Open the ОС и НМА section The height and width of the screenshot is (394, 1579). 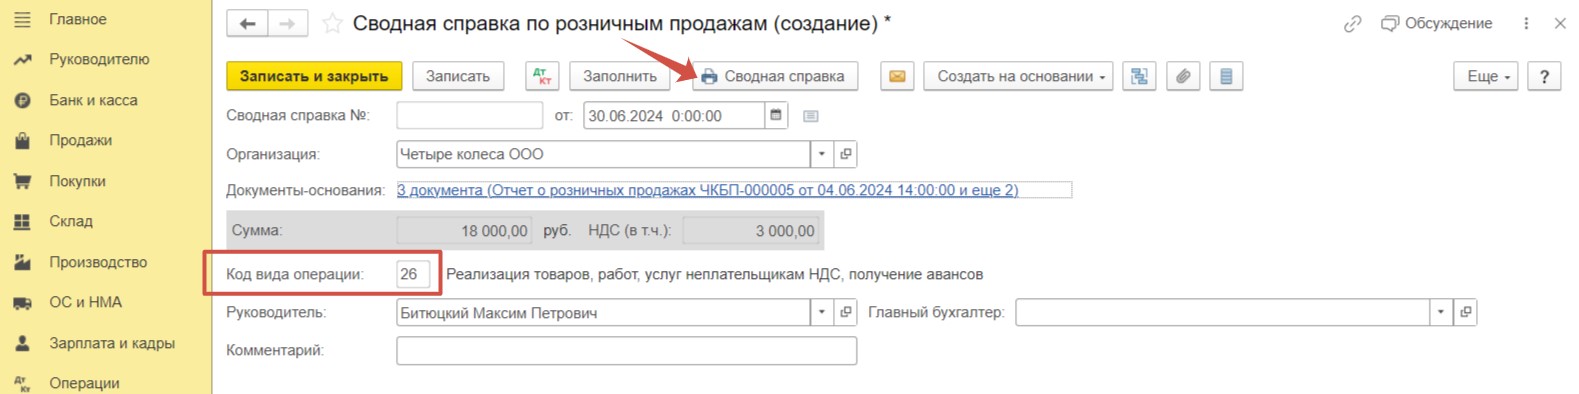(x=85, y=302)
